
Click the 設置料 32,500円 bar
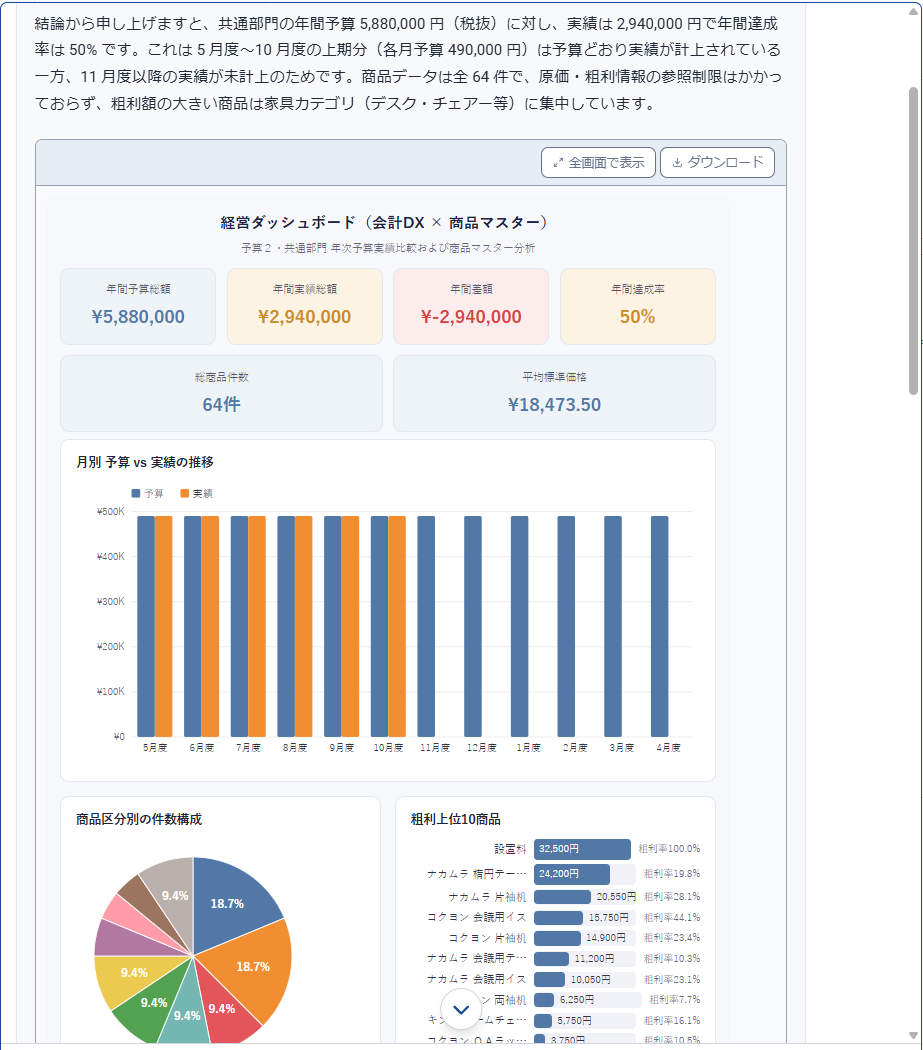click(582, 849)
